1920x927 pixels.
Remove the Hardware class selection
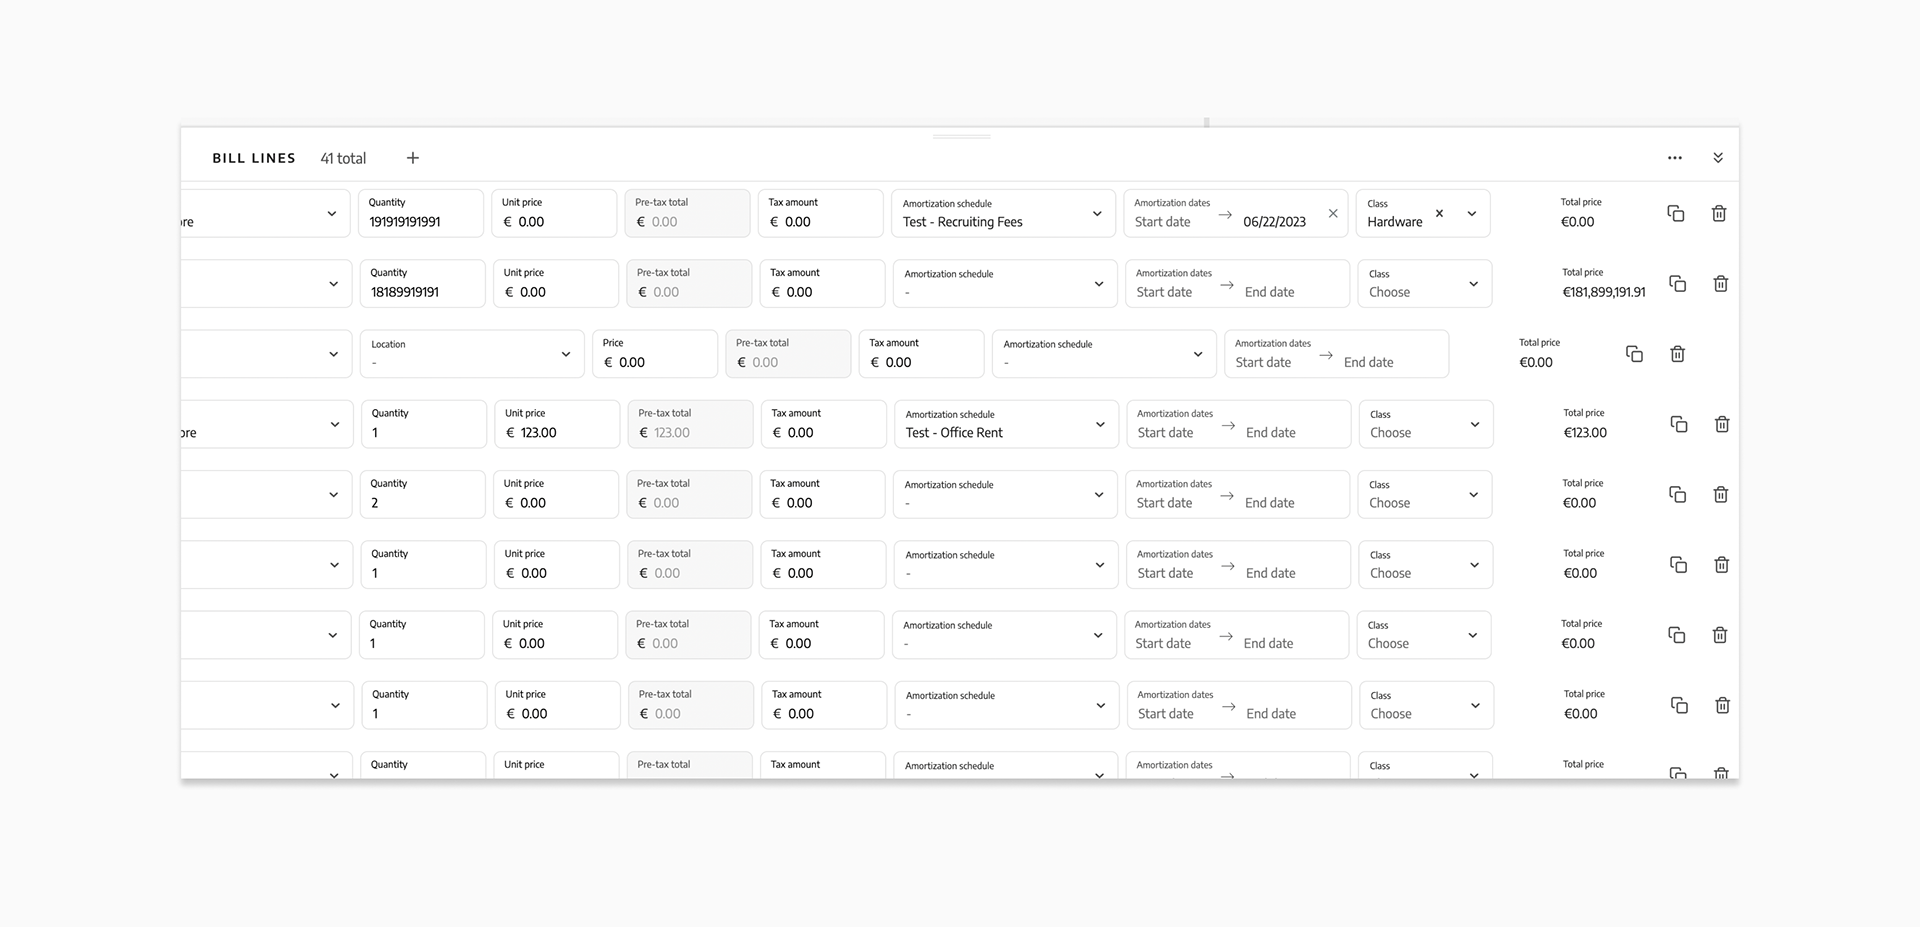click(1439, 213)
